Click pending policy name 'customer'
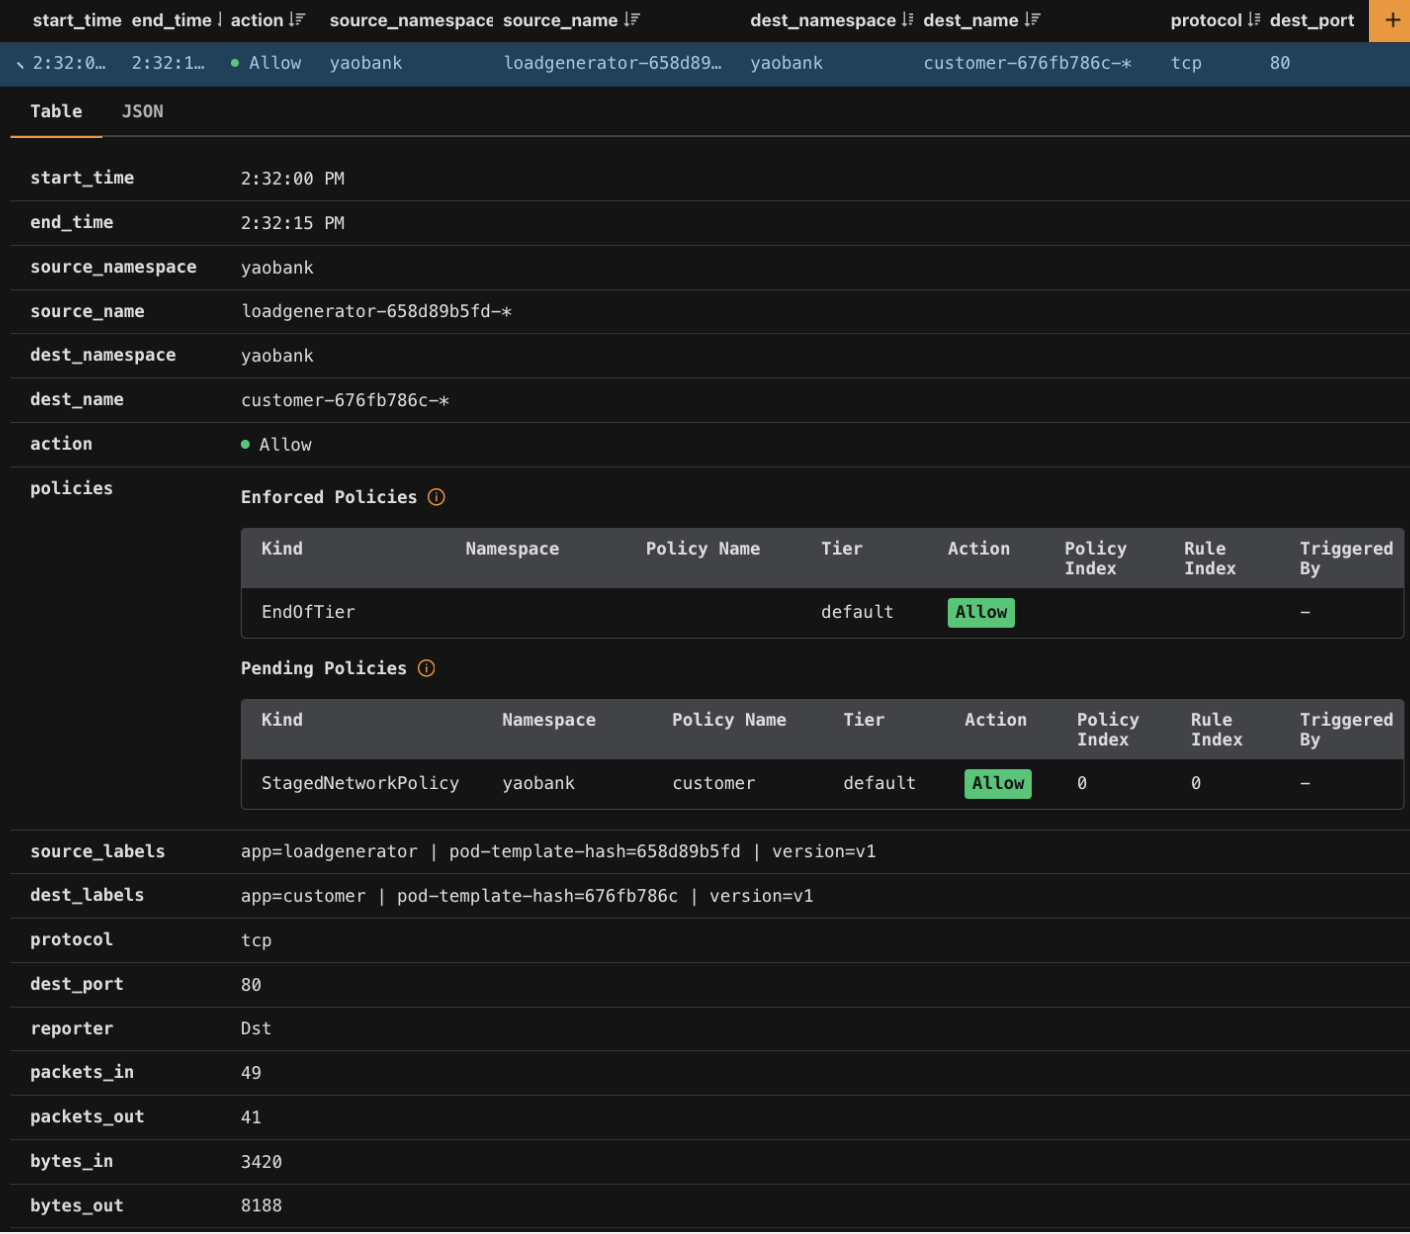This screenshot has height=1234, width=1410. pyautogui.click(x=713, y=783)
